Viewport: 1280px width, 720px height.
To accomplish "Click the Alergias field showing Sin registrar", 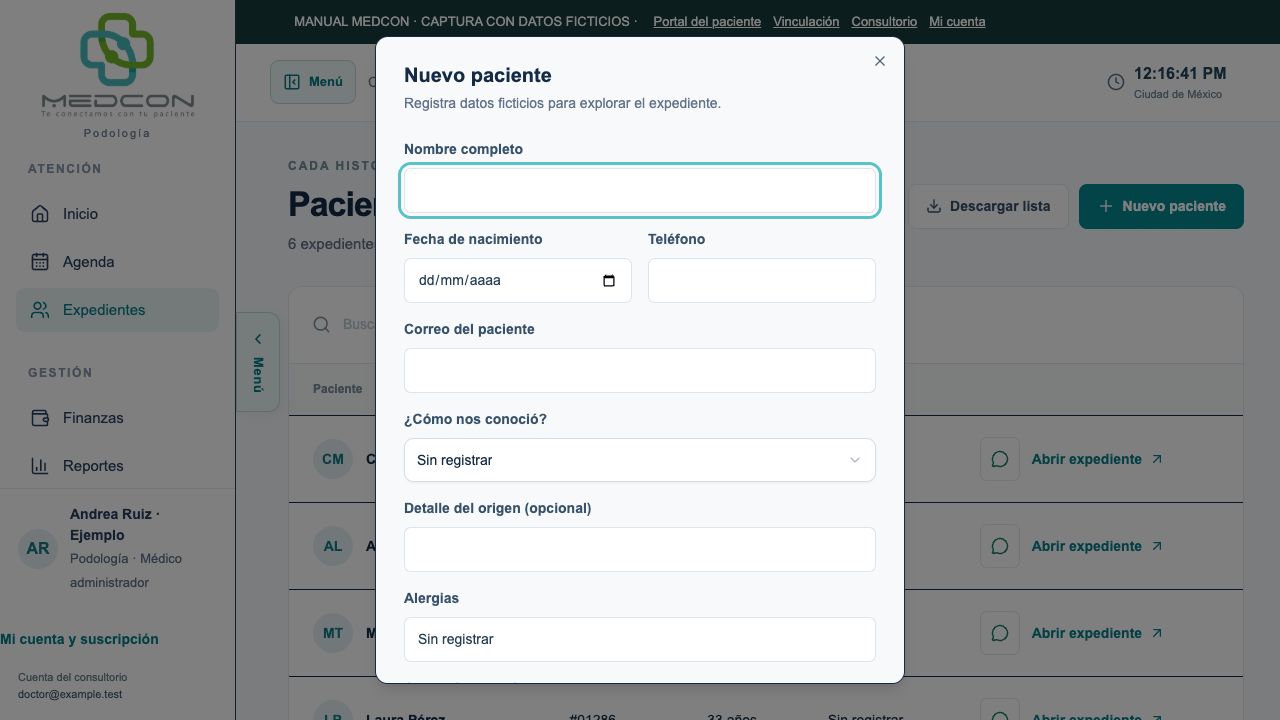I will (640, 639).
